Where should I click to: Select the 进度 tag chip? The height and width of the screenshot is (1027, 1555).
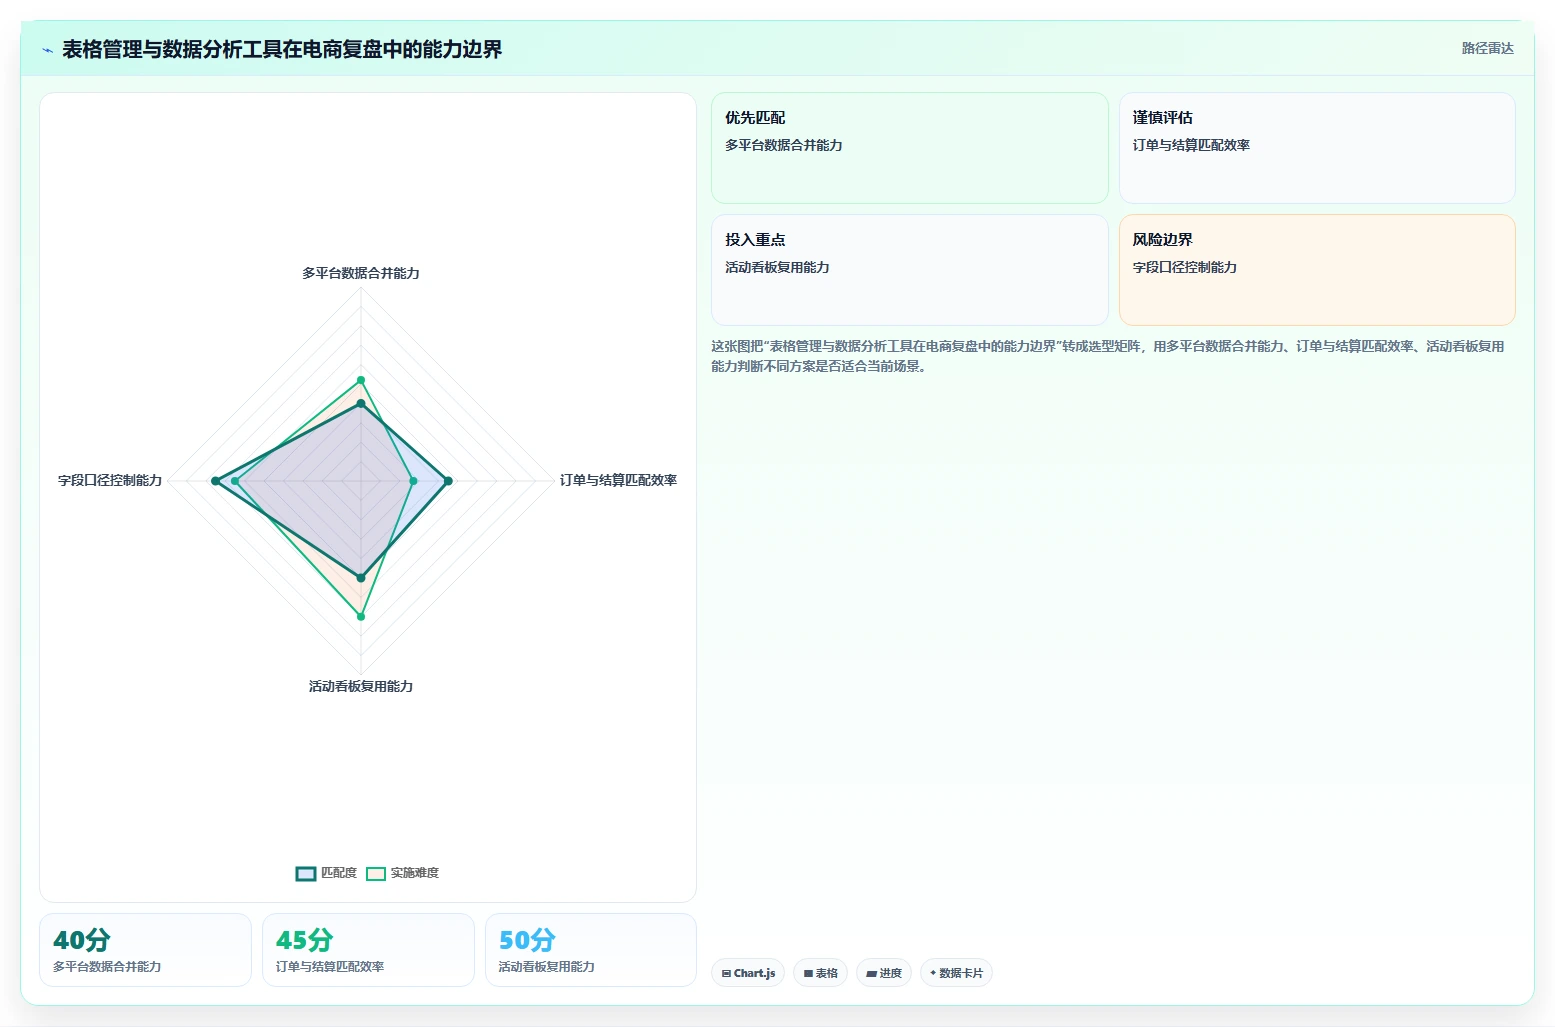[x=884, y=973]
